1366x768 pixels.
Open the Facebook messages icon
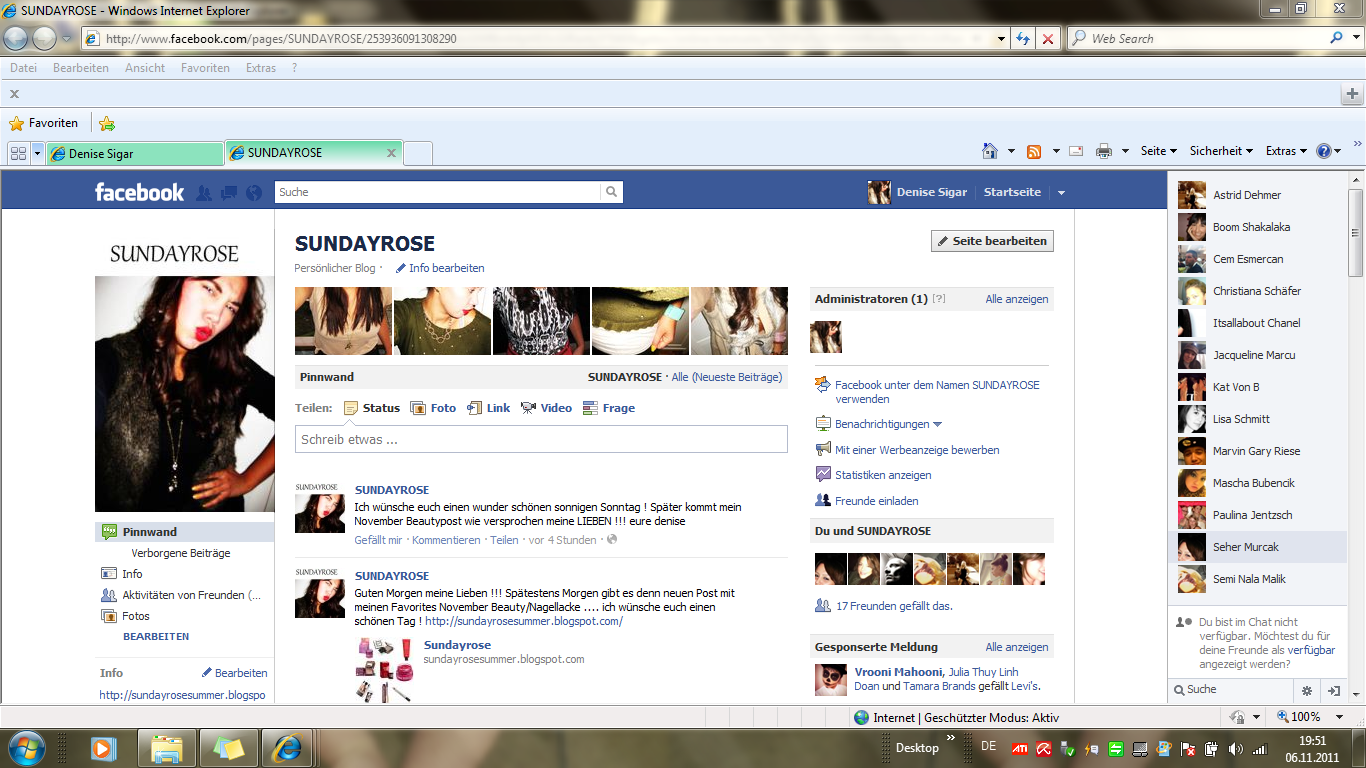point(229,193)
